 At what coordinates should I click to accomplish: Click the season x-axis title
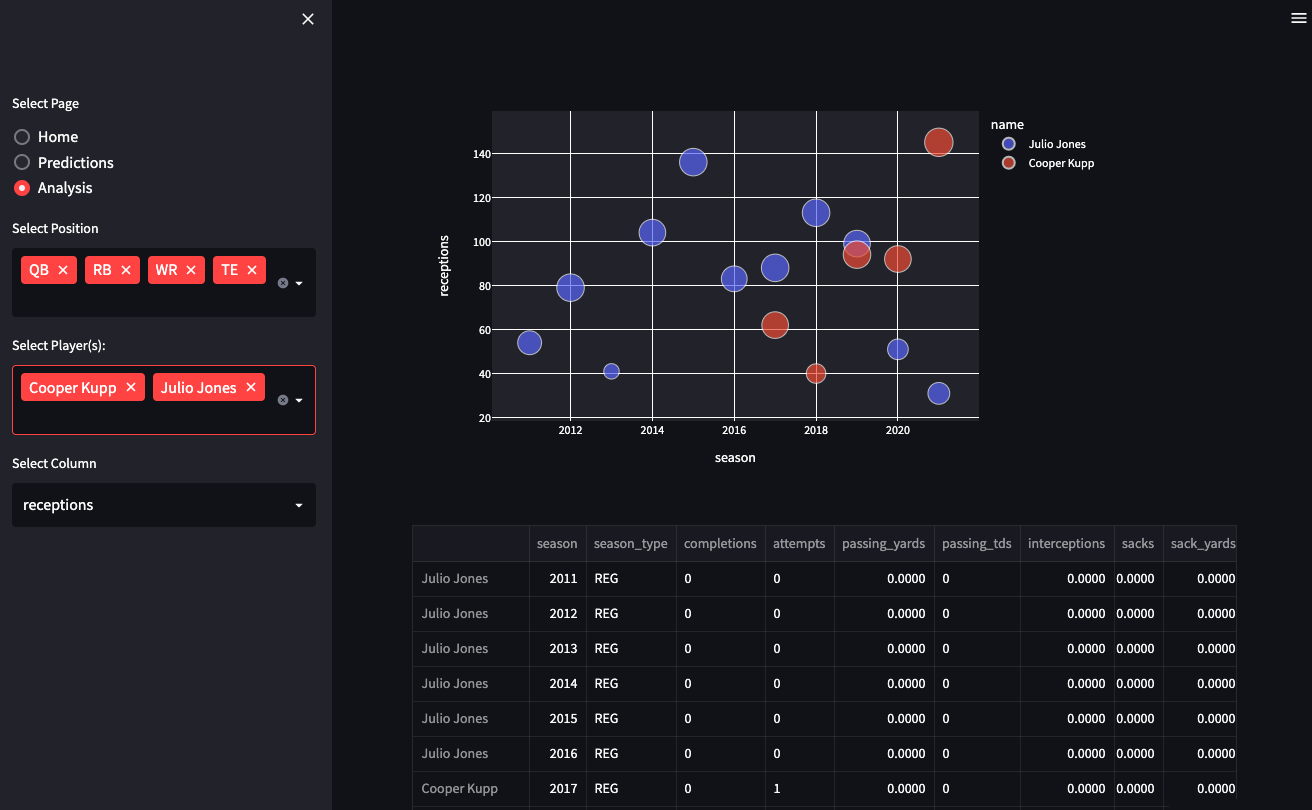735,457
